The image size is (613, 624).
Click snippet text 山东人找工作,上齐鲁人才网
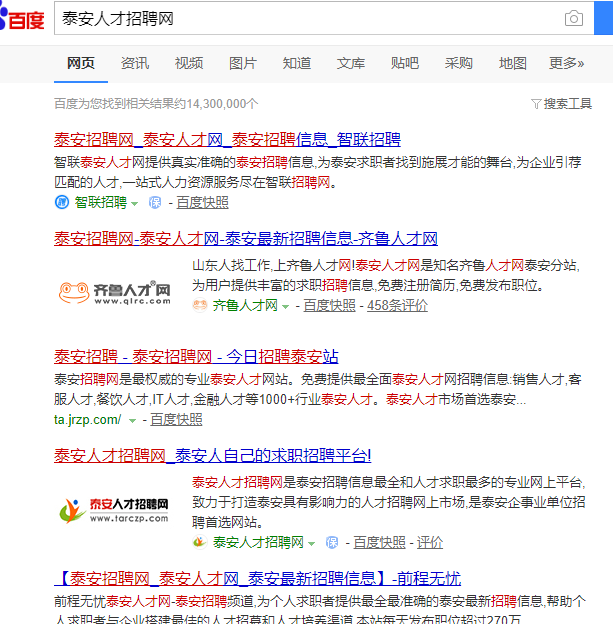pos(271,265)
